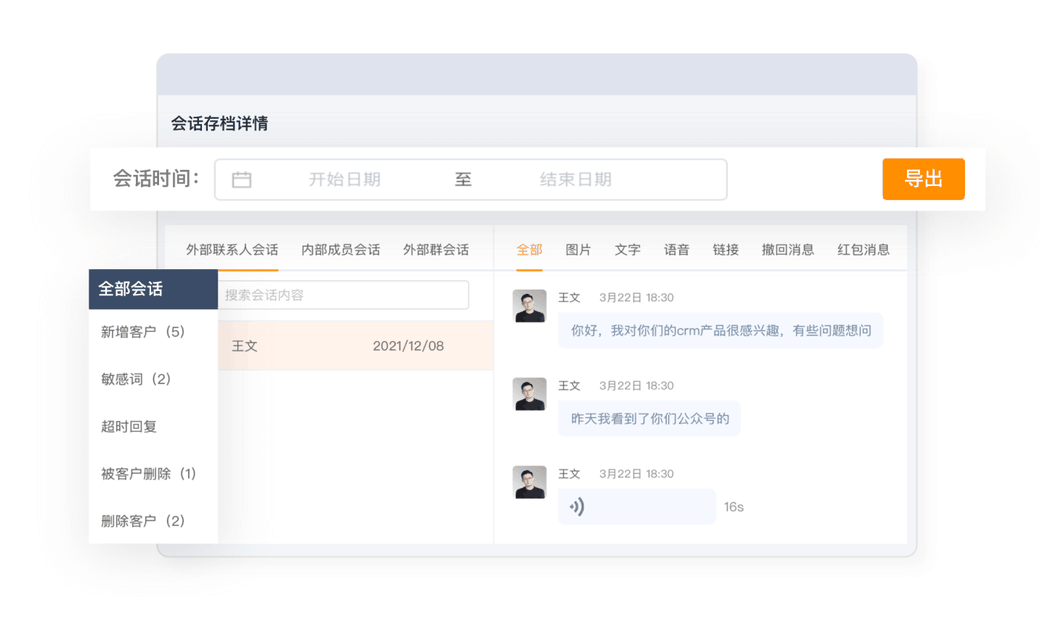Select 全部会话 in the side menu

(x=153, y=289)
